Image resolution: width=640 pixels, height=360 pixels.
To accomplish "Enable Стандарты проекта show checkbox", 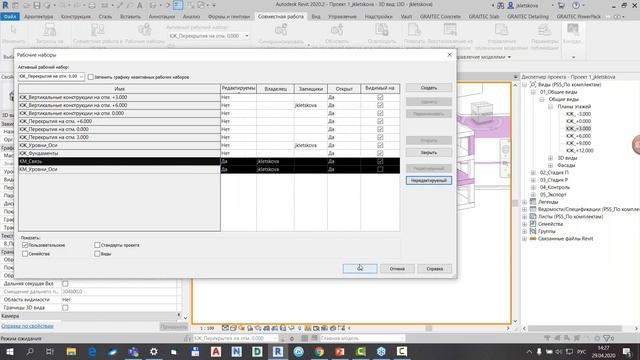I will point(97,245).
